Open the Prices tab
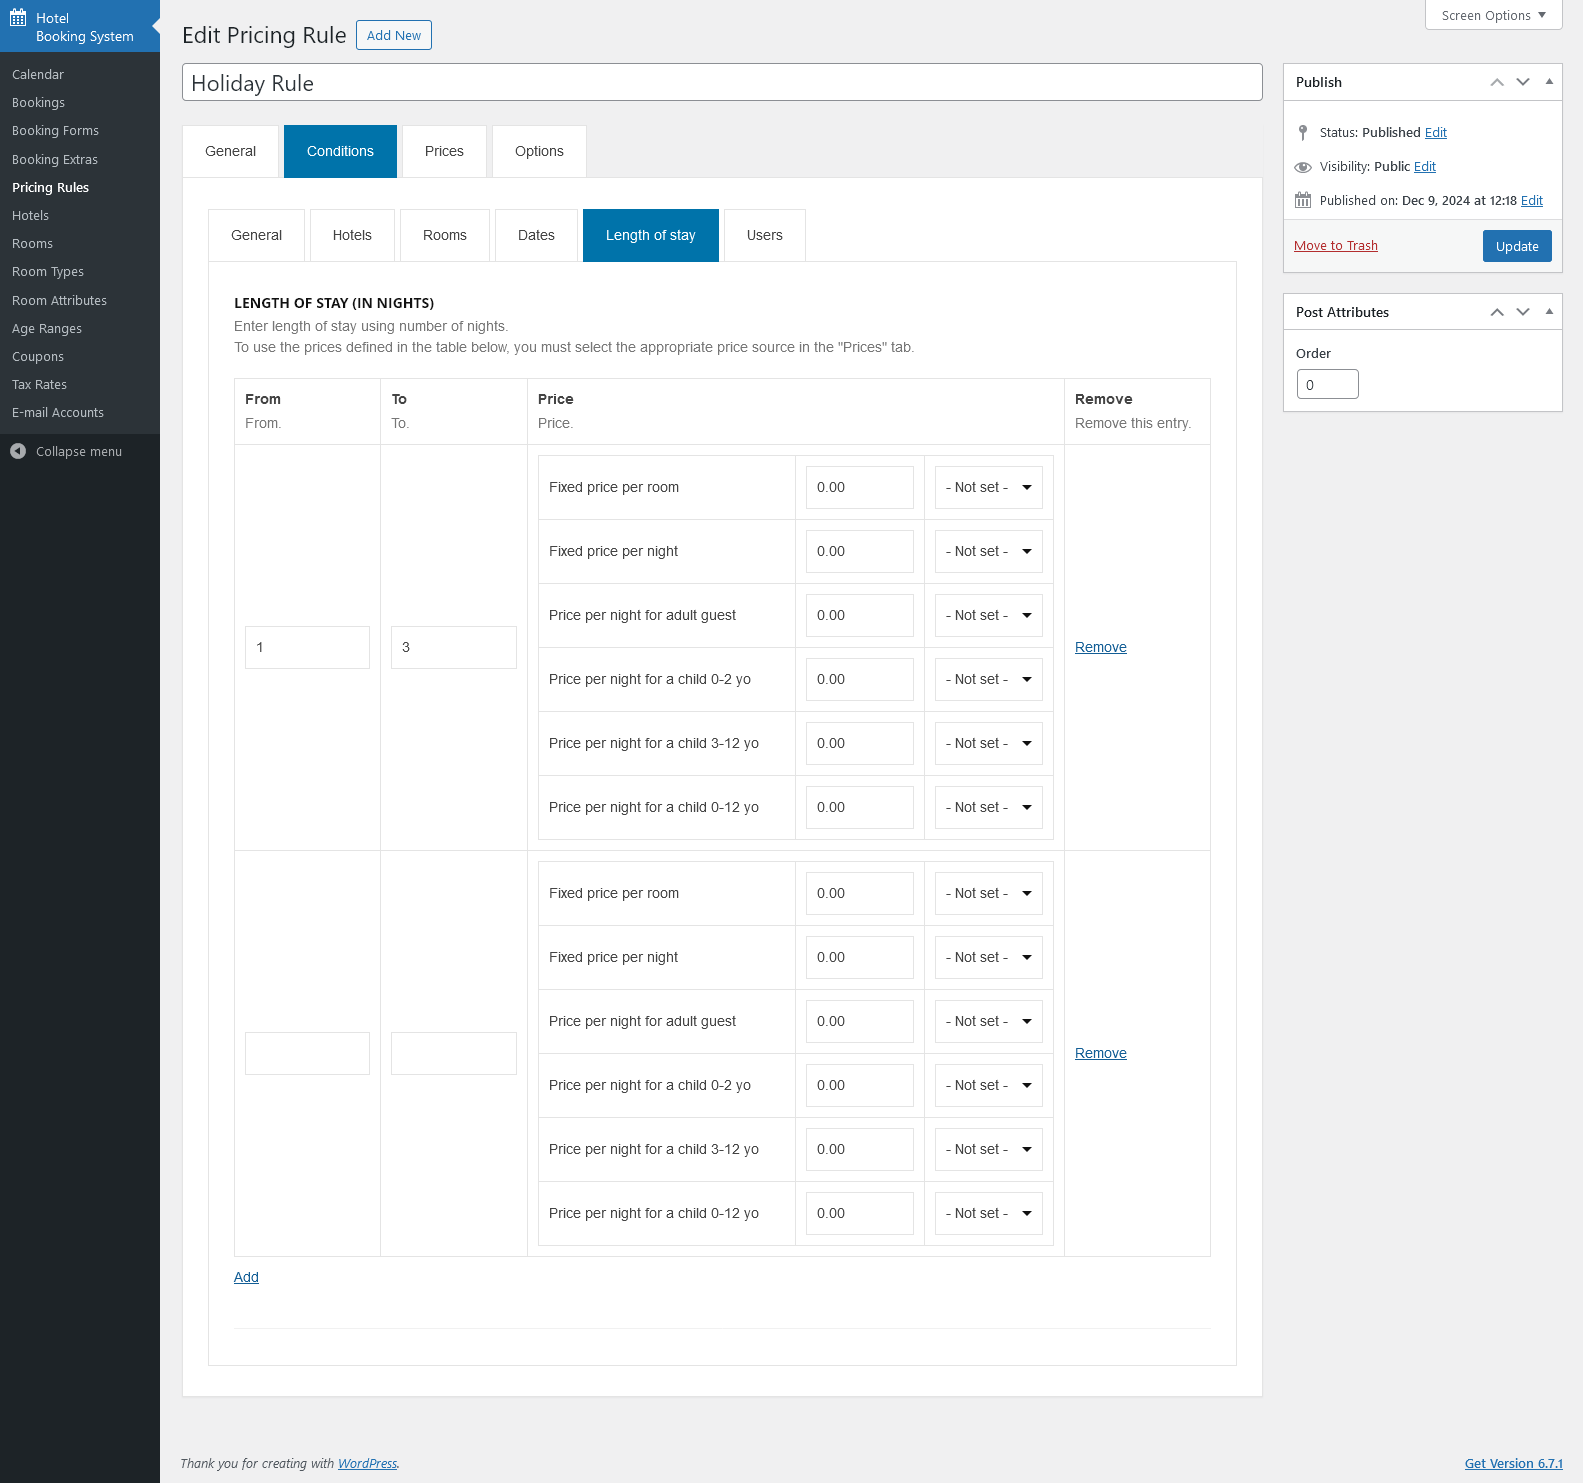The width and height of the screenshot is (1583, 1483). 444,151
